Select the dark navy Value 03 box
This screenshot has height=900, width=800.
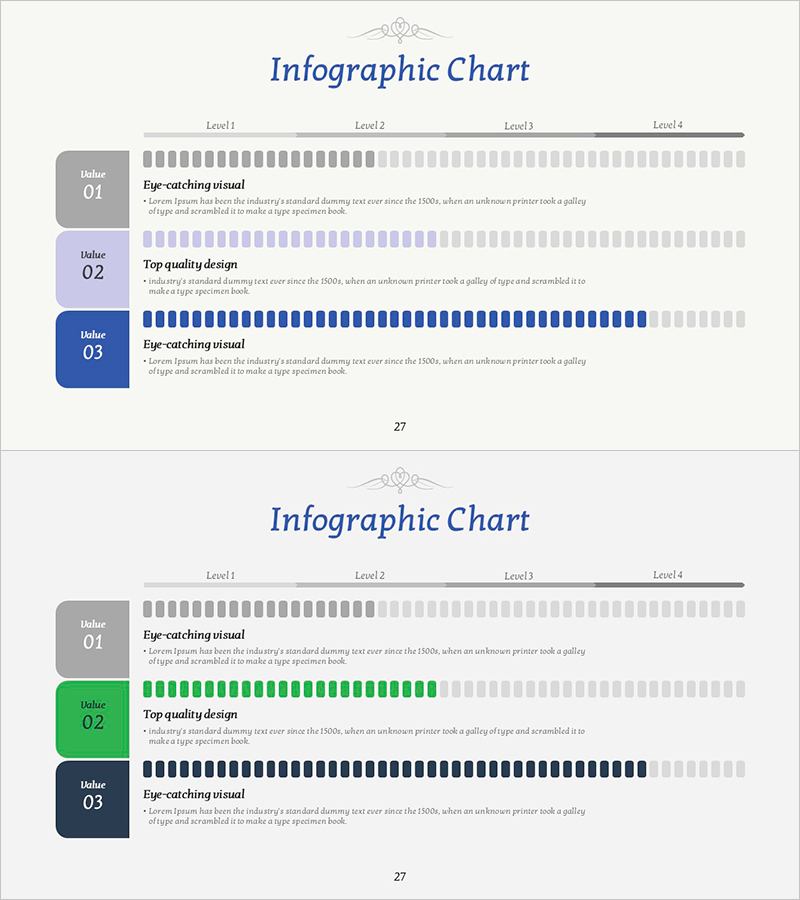pos(93,799)
